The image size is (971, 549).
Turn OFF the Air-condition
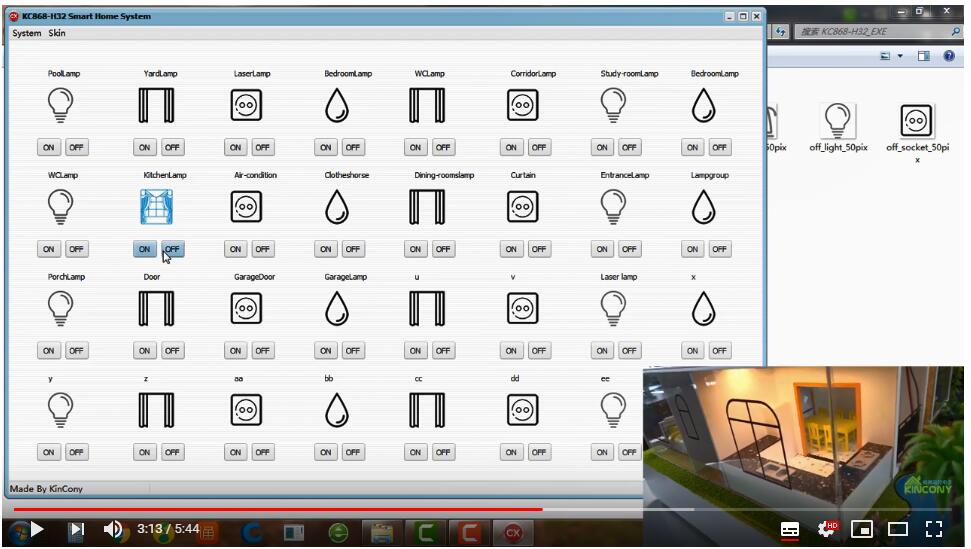(x=262, y=249)
